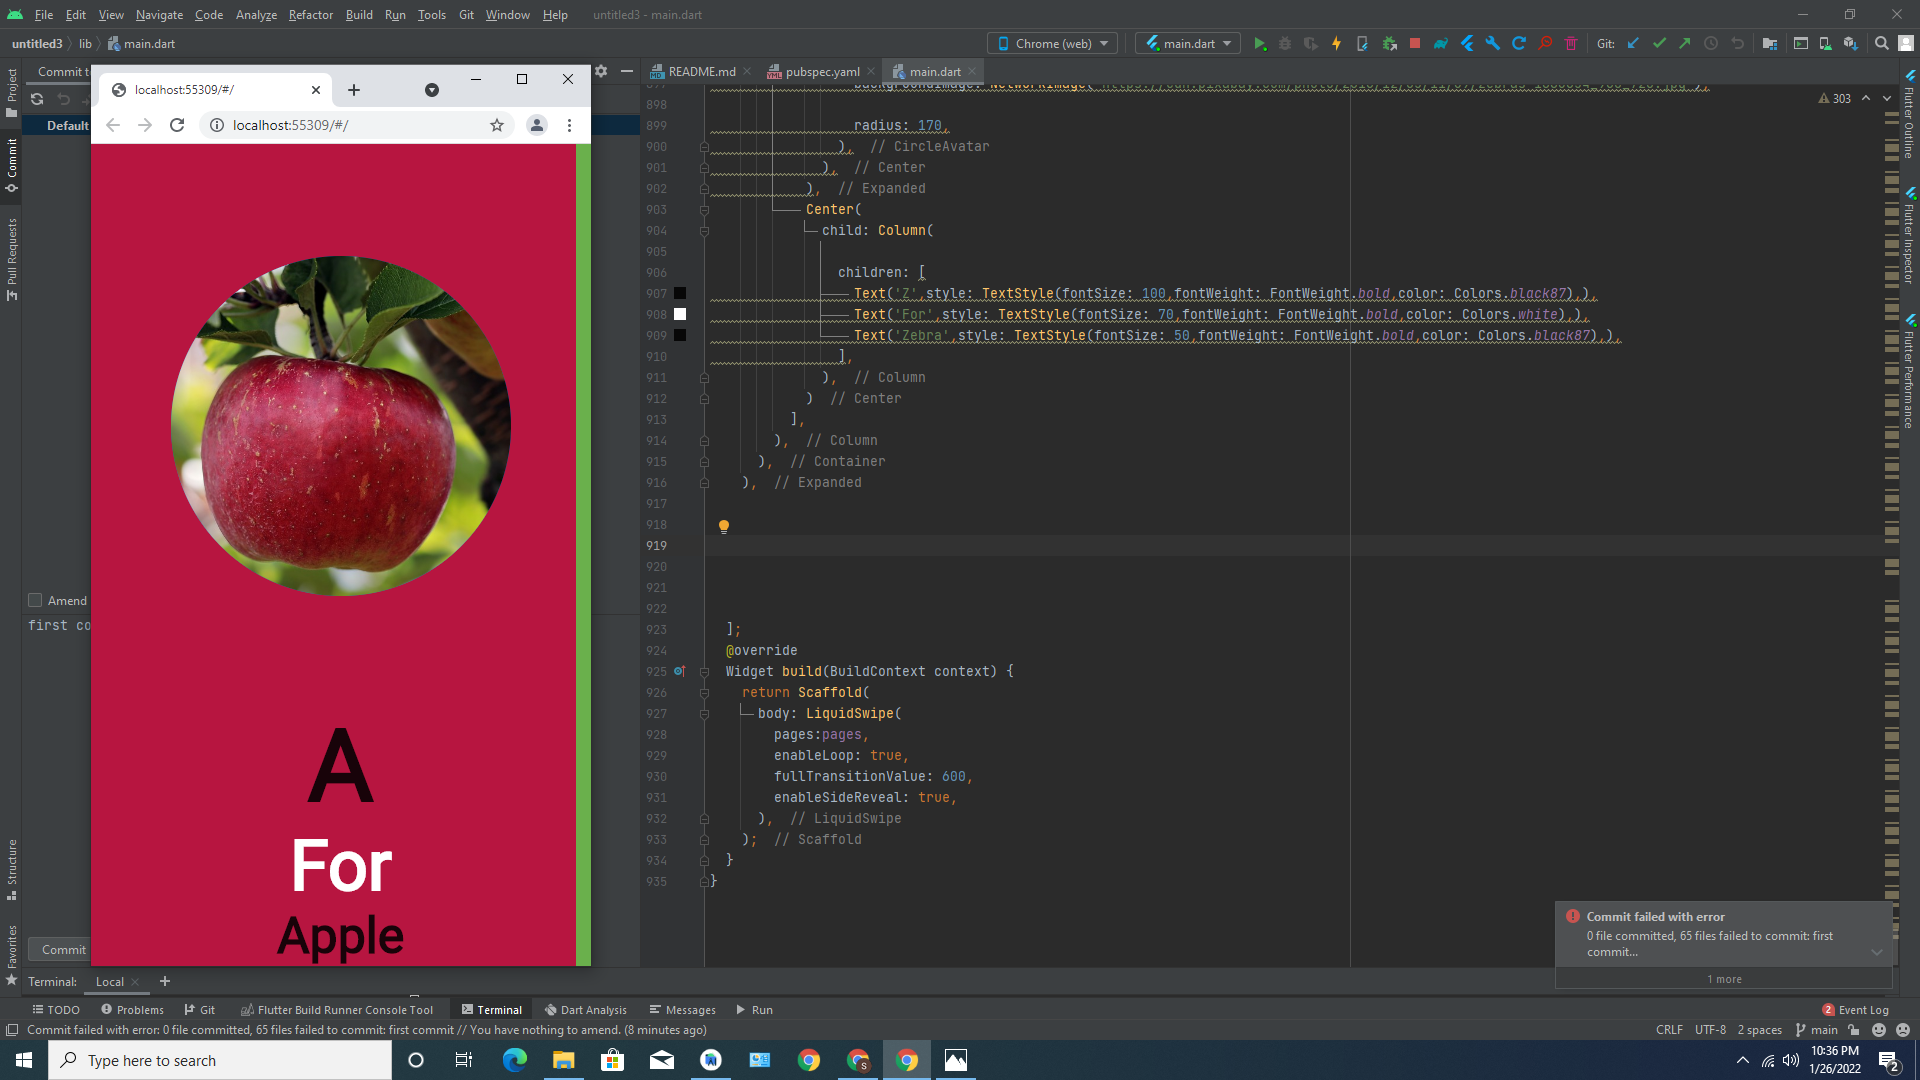Open the AVD Device Manager icon in the toolbar
The image size is (1920, 1080).
pos(1824,43)
